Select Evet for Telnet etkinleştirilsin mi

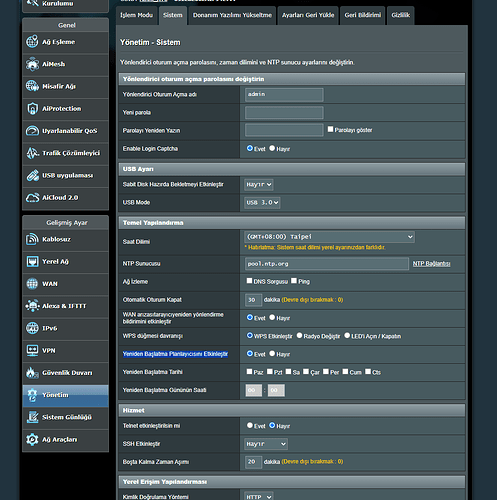tap(250, 425)
